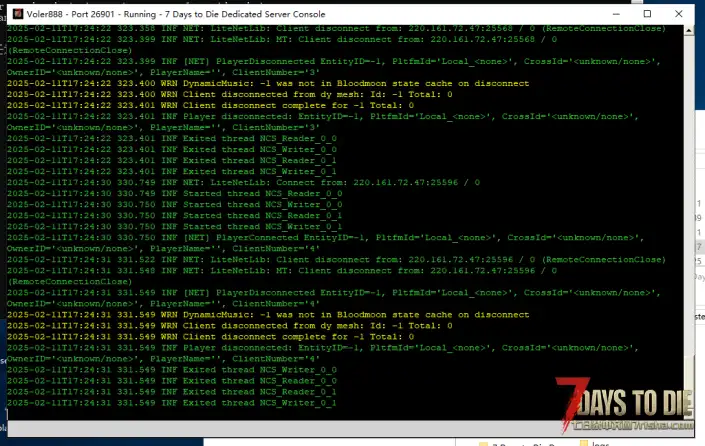Click the 323.401 'Player disconnected' INF line
Image resolution: width=705 pixels, height=446 pixels.
click(323, 122)
